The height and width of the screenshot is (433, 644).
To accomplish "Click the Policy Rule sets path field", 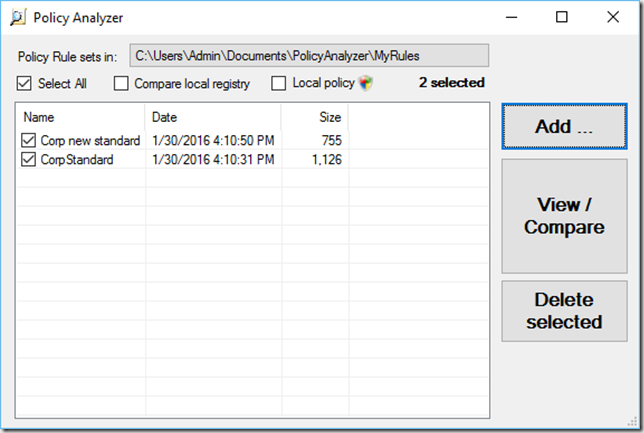I will click(309, 55).
